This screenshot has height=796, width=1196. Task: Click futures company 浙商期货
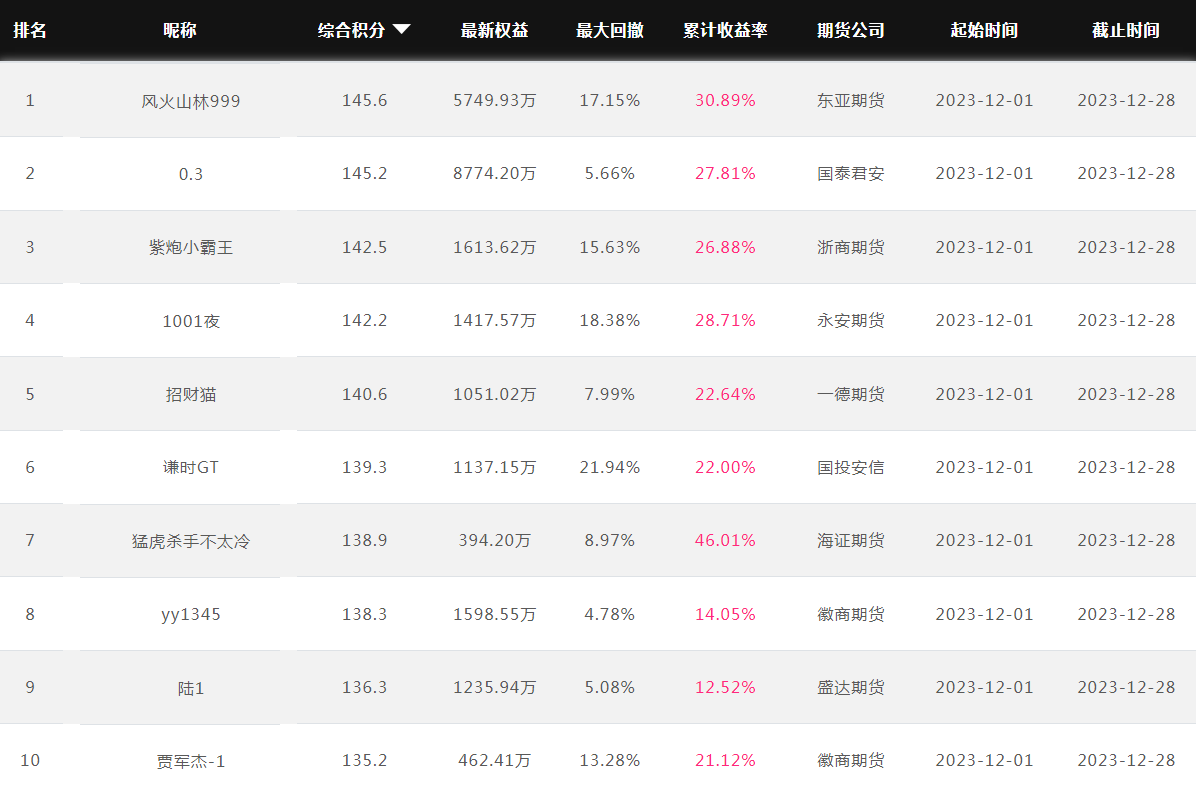tap(850, 247)
